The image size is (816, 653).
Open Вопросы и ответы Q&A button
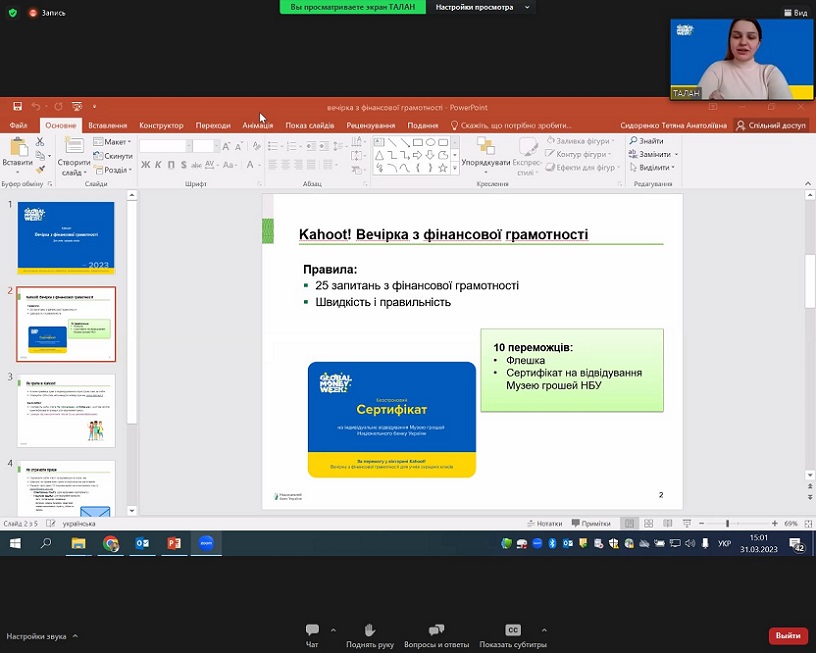pyautogui.click(x=436, y=636)
